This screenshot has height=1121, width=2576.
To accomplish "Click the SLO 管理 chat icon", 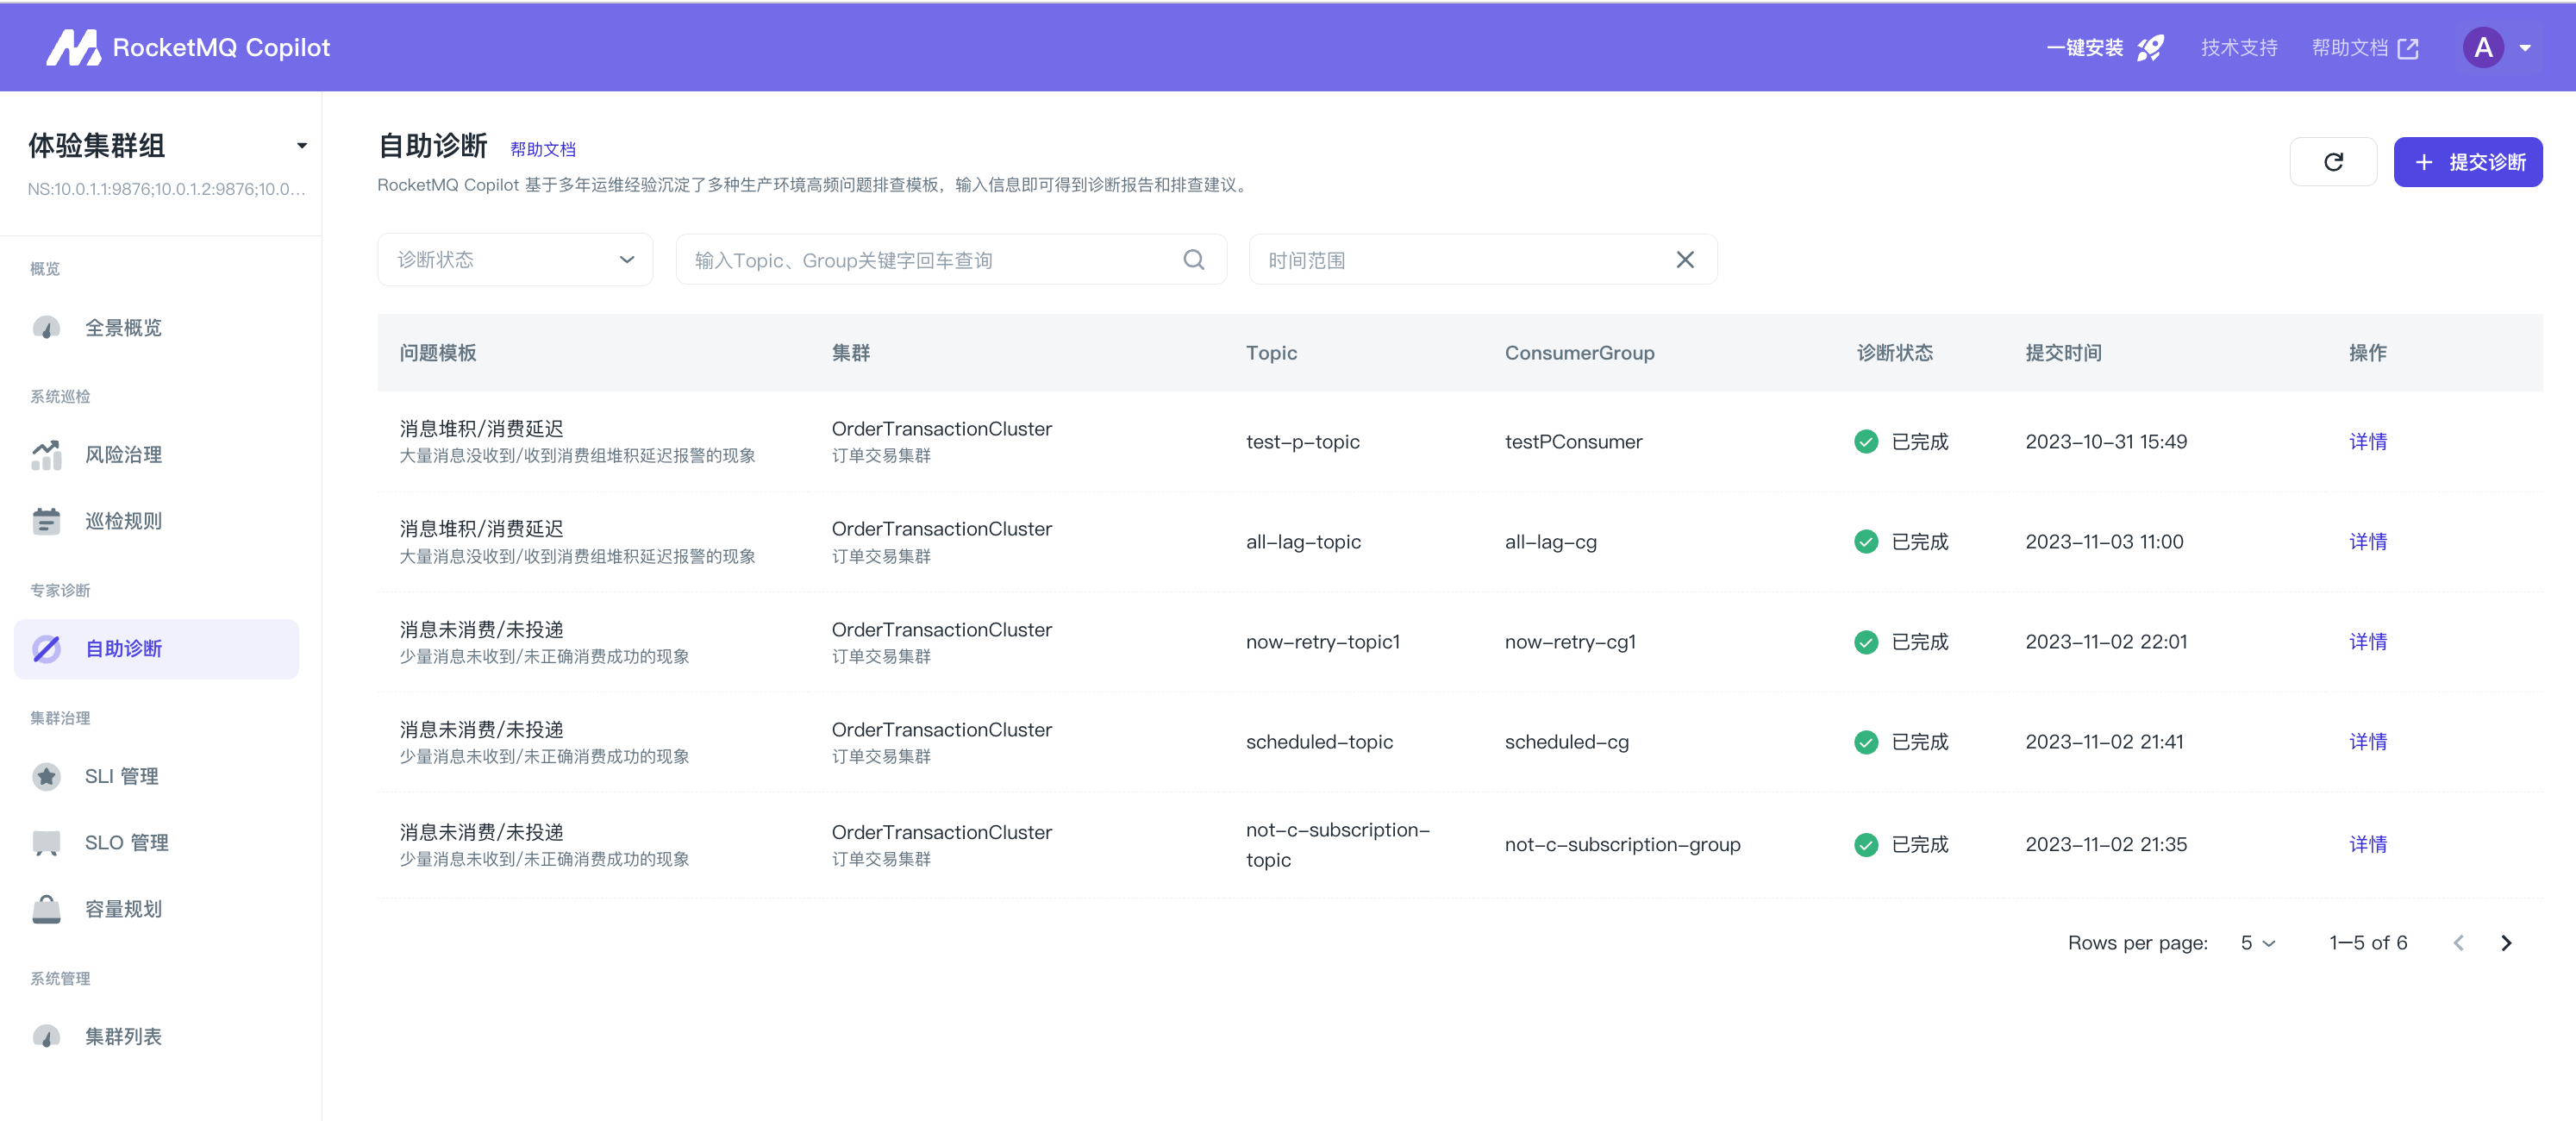I will point(46,843).
